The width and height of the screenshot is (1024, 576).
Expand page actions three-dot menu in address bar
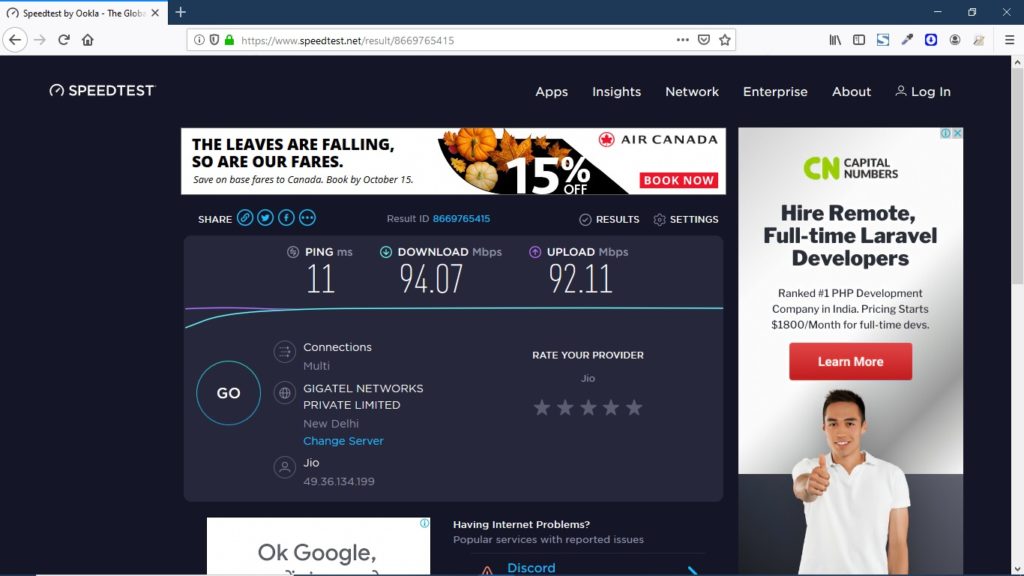pyautogui.click(x=682, y=40)
